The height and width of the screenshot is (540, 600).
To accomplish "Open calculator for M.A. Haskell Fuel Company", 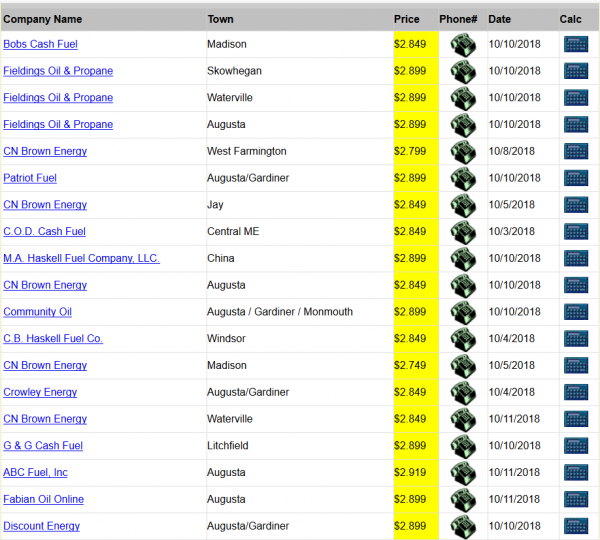I will pyautogui.click(x=575, y=259).
